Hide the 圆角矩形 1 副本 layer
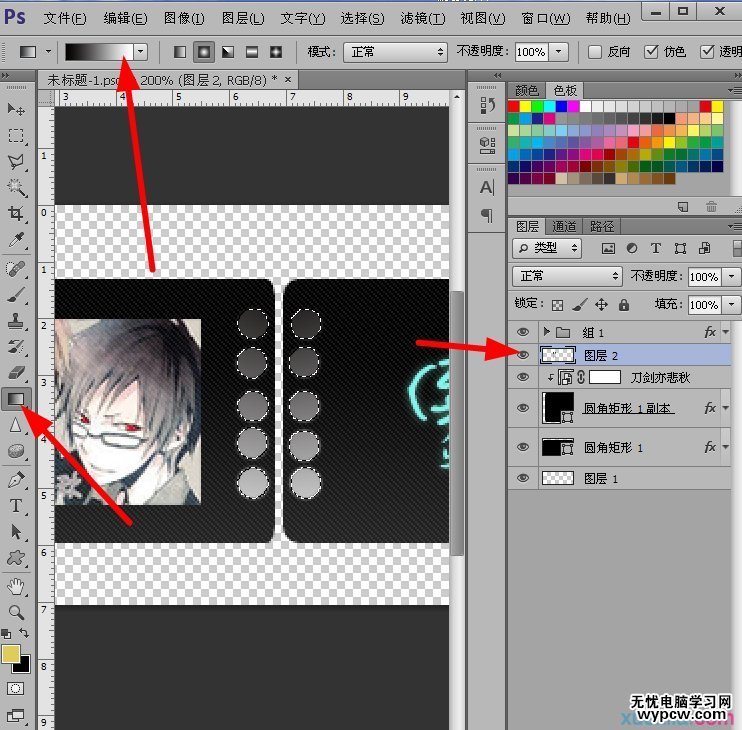742x730 pixels. point(523,408)
